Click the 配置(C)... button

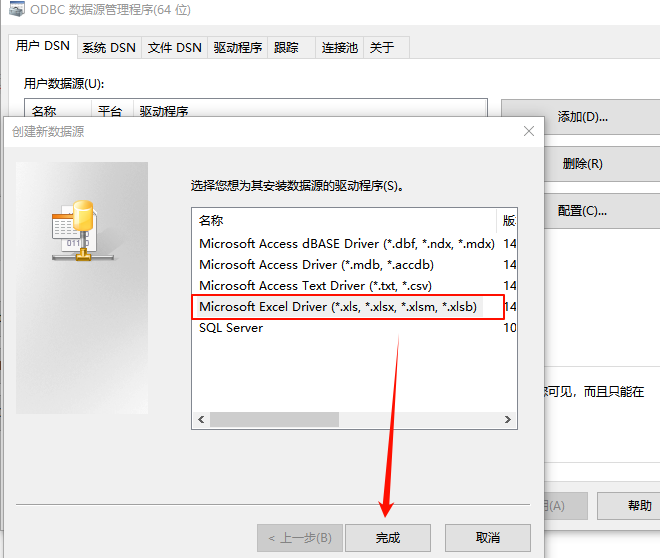[x=582, y=211]
